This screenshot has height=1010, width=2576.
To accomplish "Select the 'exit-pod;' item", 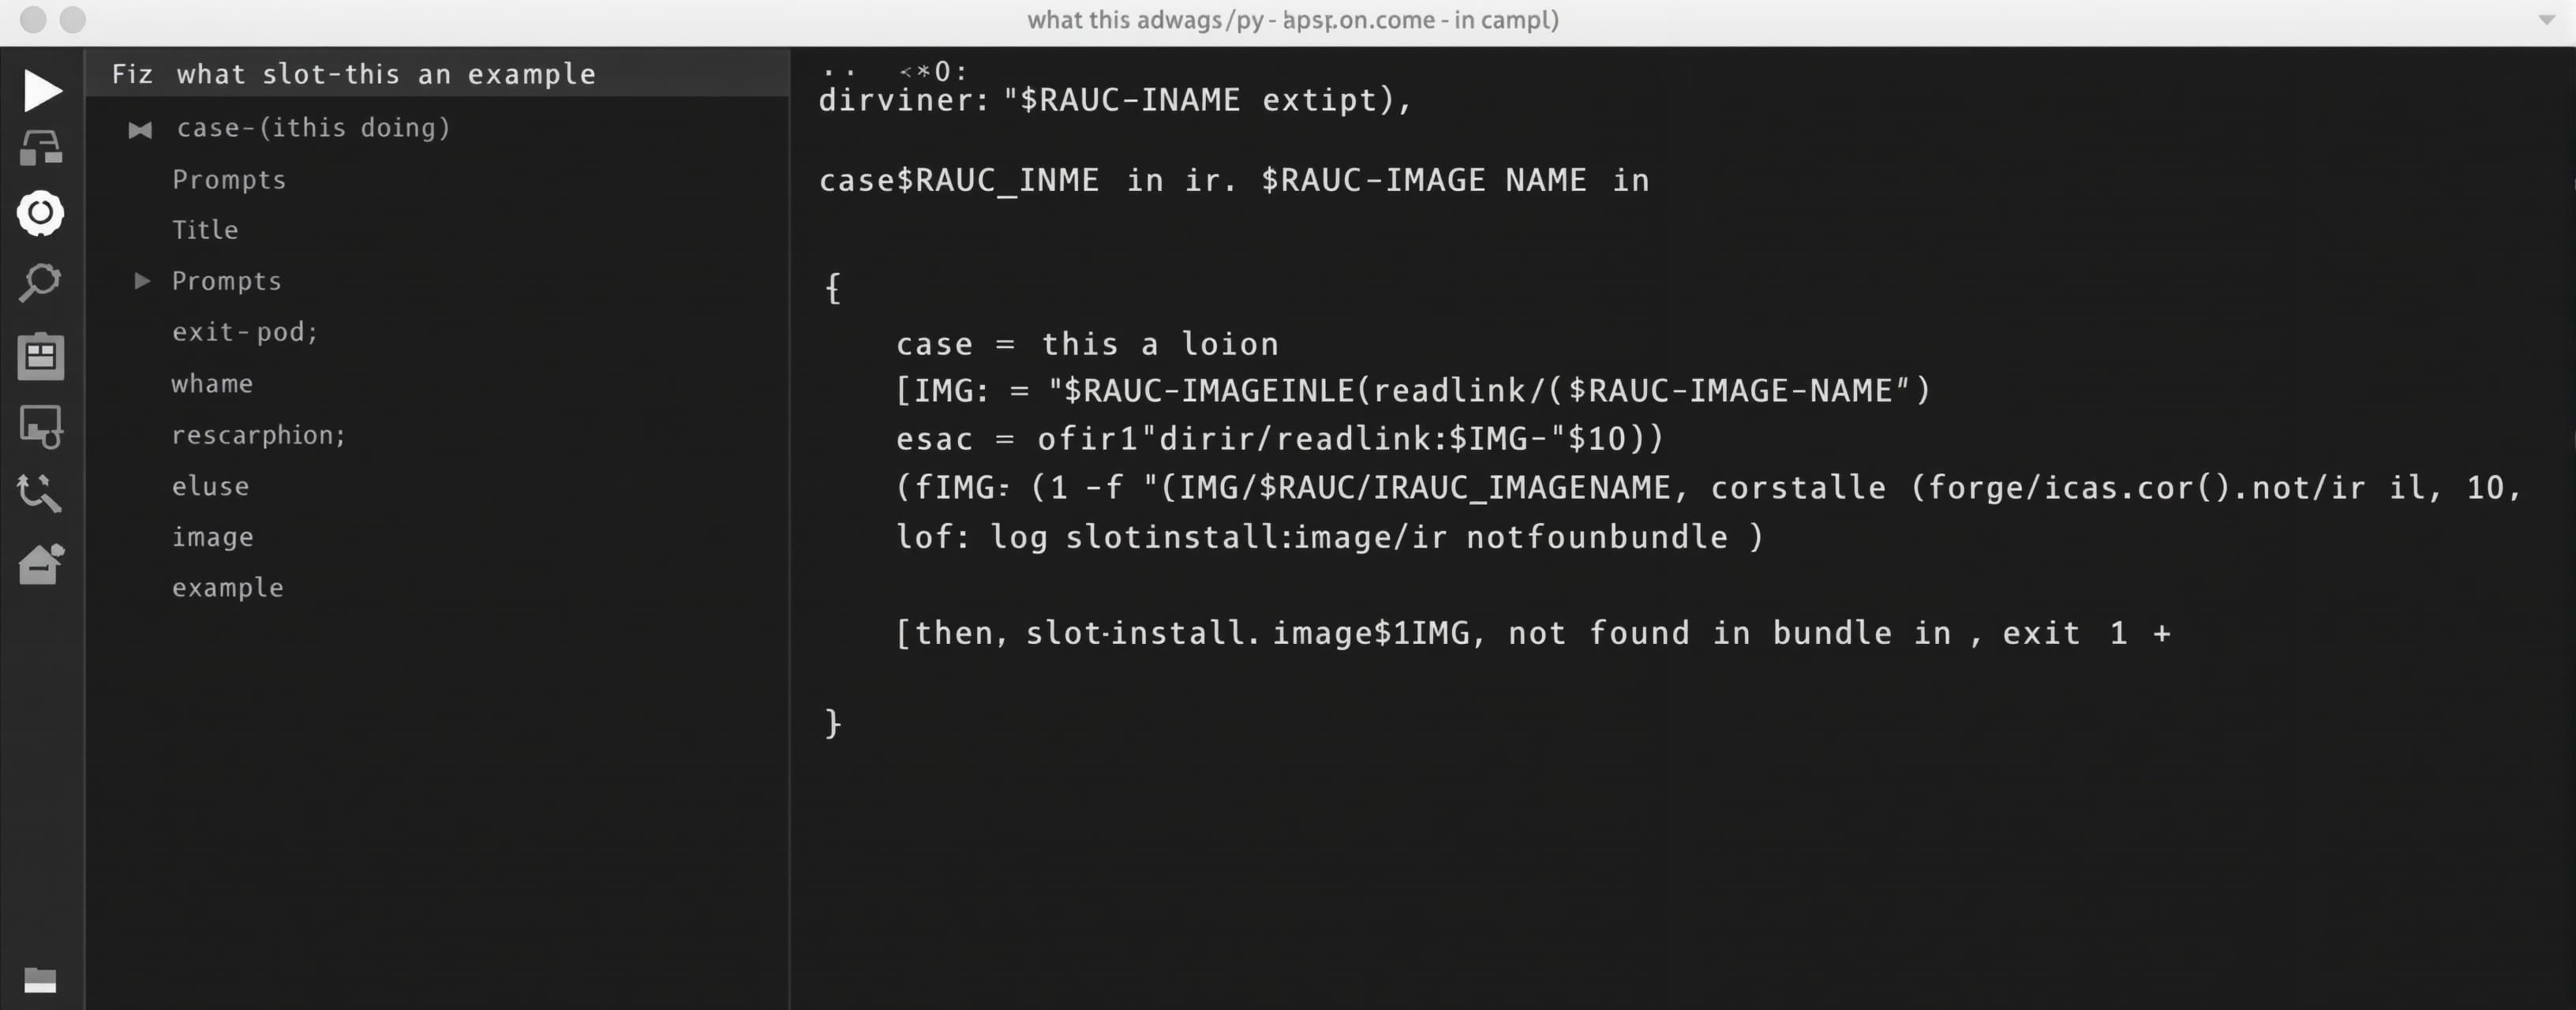I will click(245, 332).
